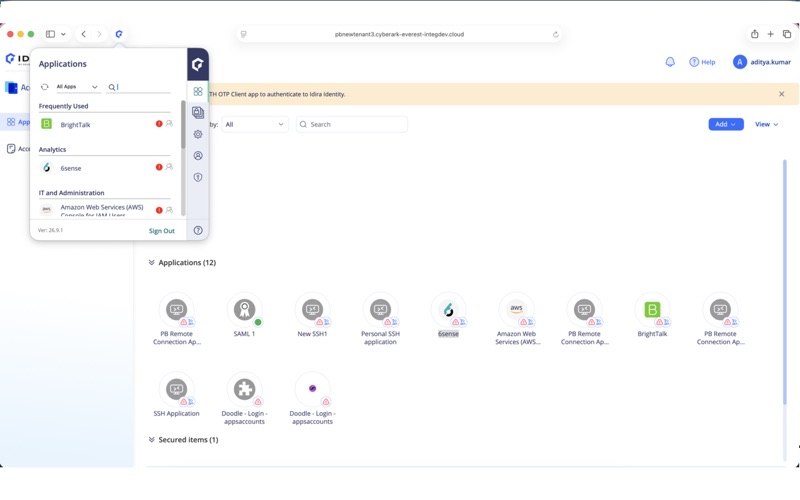Click the shared-users icon beside BrightTalk

[x=169, y=123]
